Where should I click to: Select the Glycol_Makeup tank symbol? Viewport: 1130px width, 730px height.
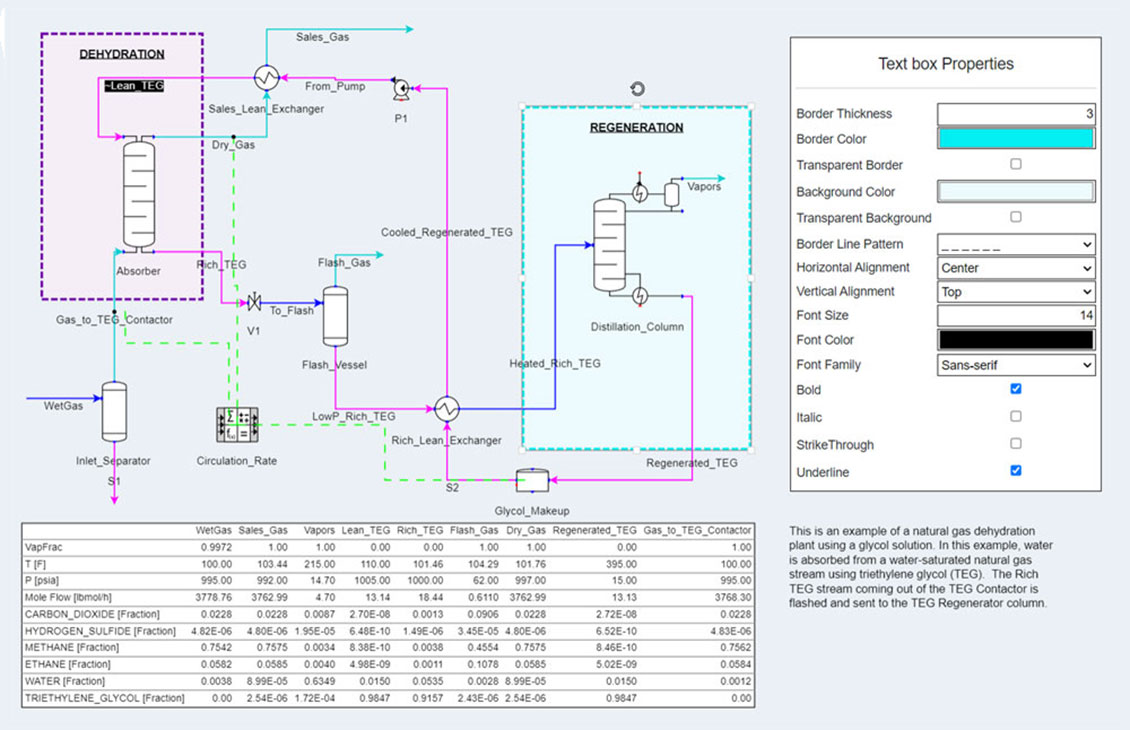click(x=531, y=481)
